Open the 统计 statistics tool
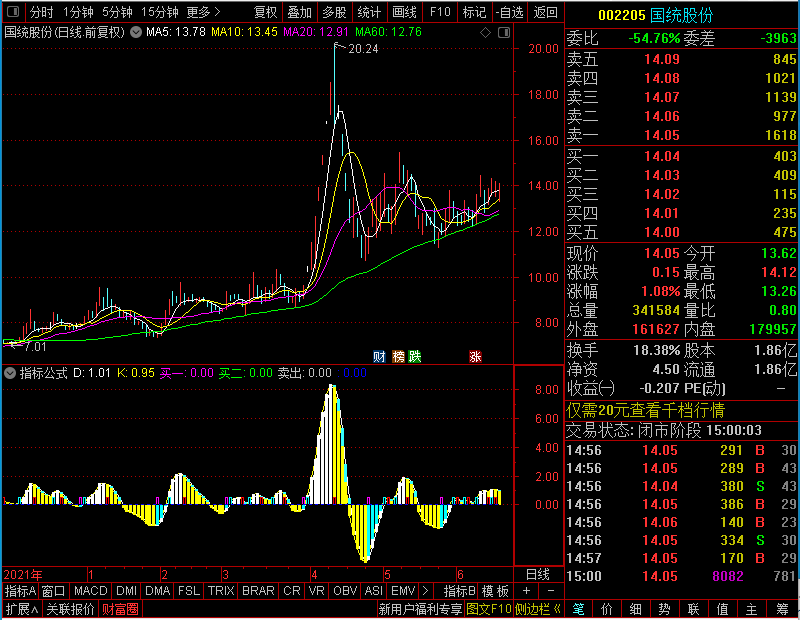The height and width of the screenshot is (620, 800). point(369,12)
